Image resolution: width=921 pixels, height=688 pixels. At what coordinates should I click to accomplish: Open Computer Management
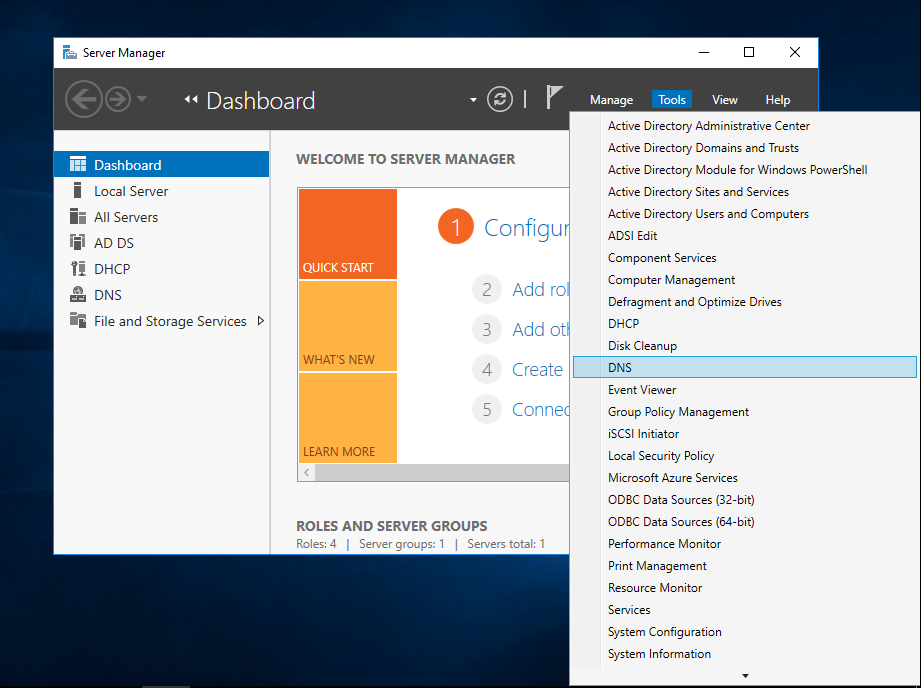pos(744,280)
